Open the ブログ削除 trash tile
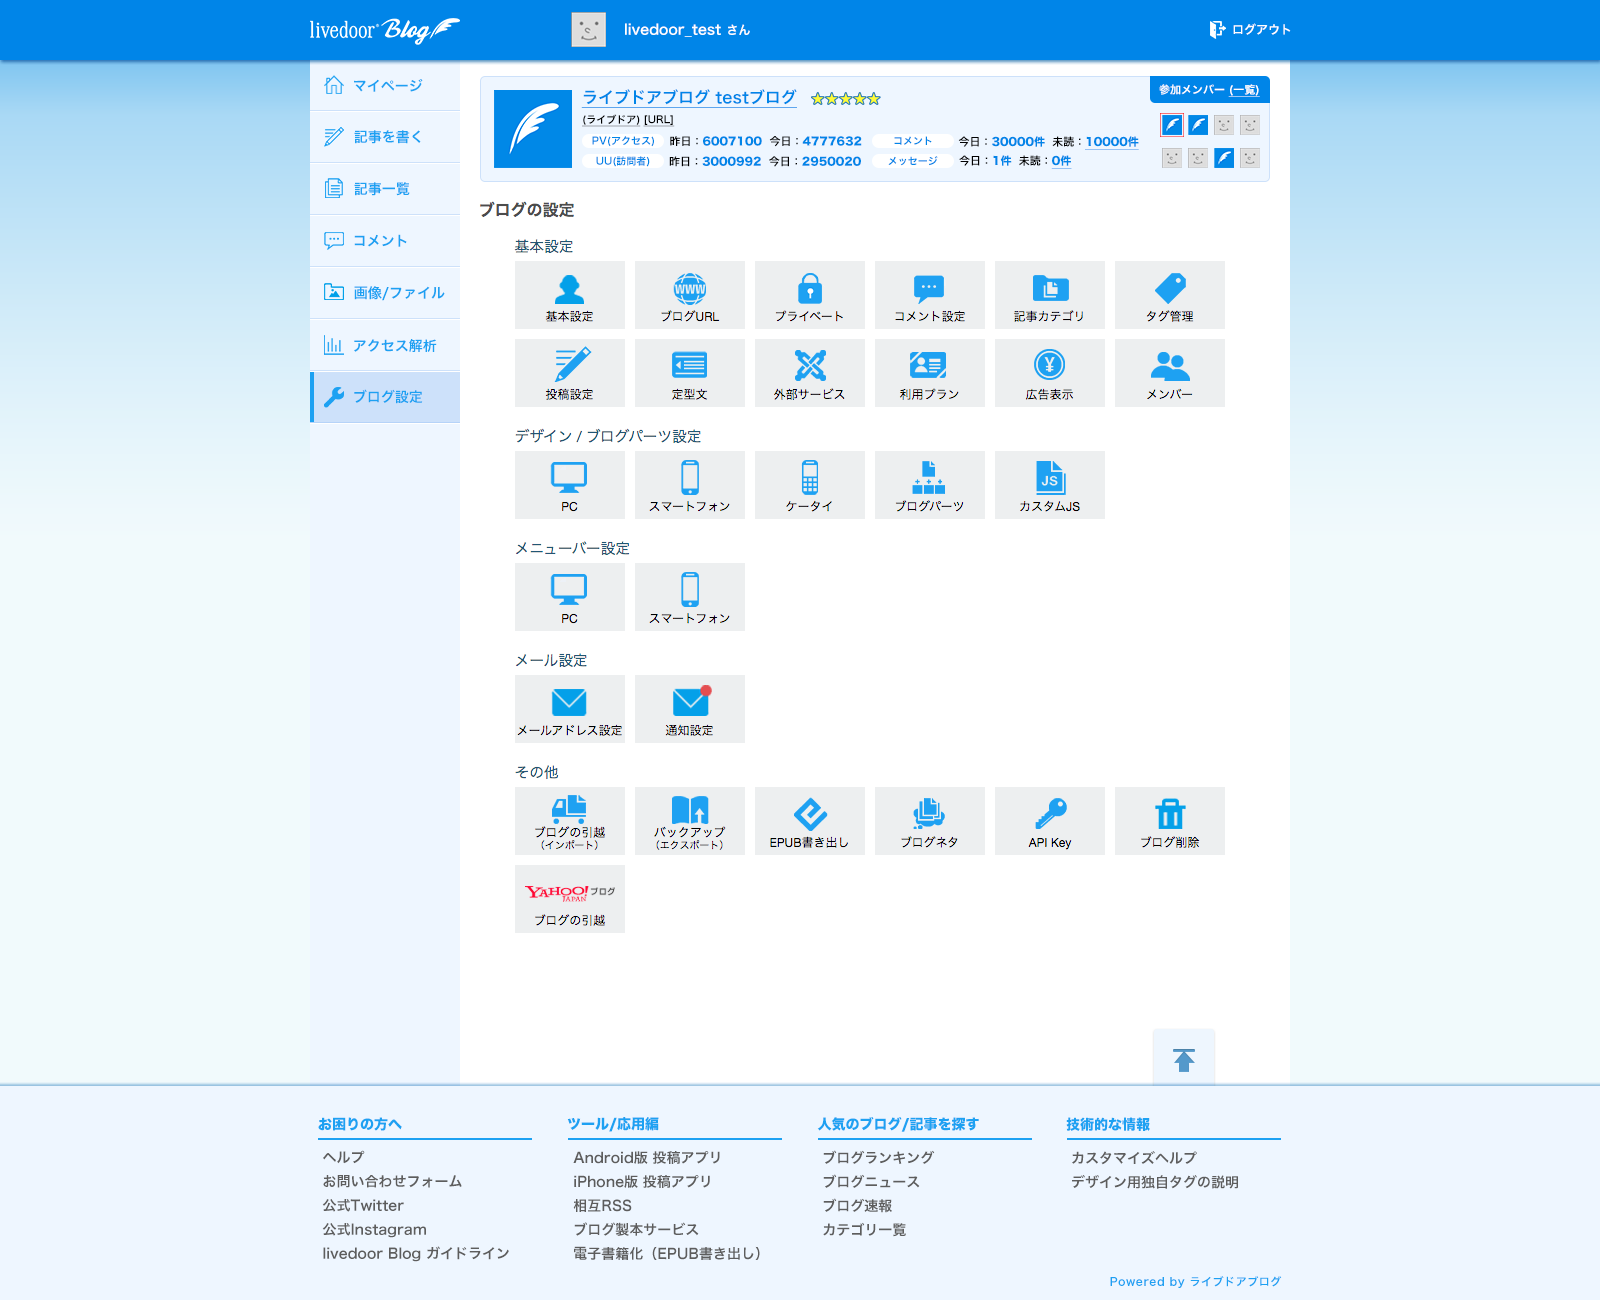The width and height of the screenshot is (1600, 1300). click(x=1170, y=821)
